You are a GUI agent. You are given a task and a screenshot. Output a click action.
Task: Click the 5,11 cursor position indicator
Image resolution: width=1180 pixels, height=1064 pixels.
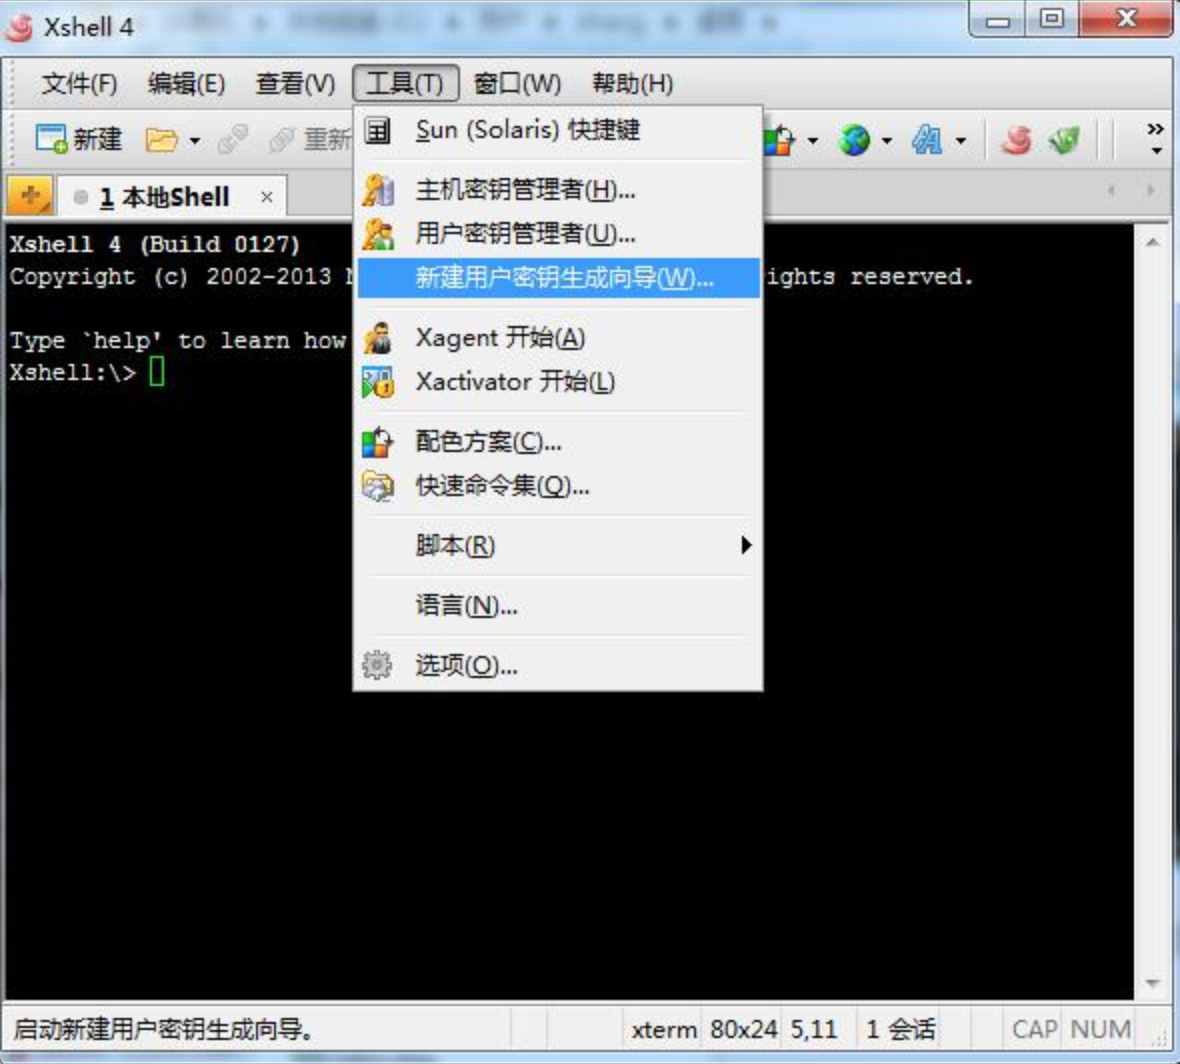tap(814, 1029)
